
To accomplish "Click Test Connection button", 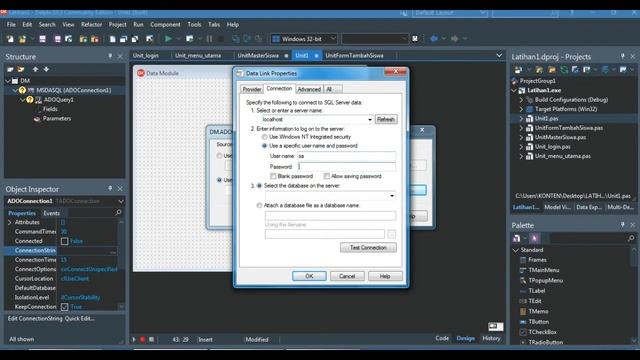I will [x=368, y=247].
